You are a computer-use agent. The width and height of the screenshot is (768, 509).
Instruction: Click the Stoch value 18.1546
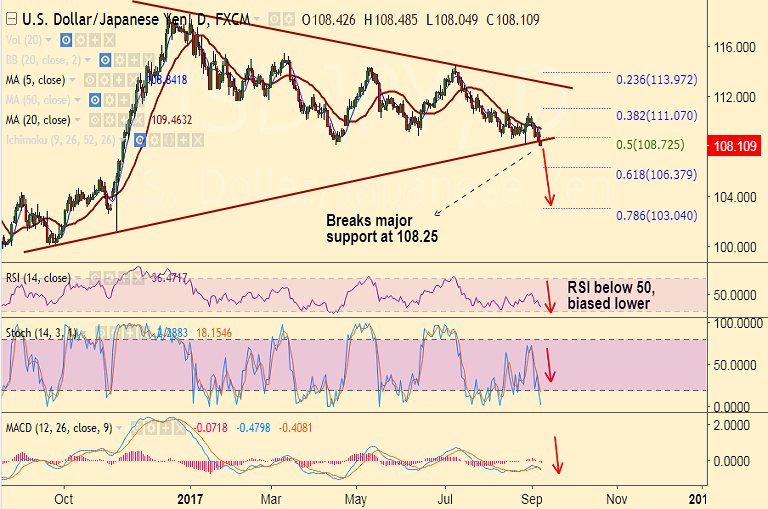pyautogui.click(x=214, y=333)
